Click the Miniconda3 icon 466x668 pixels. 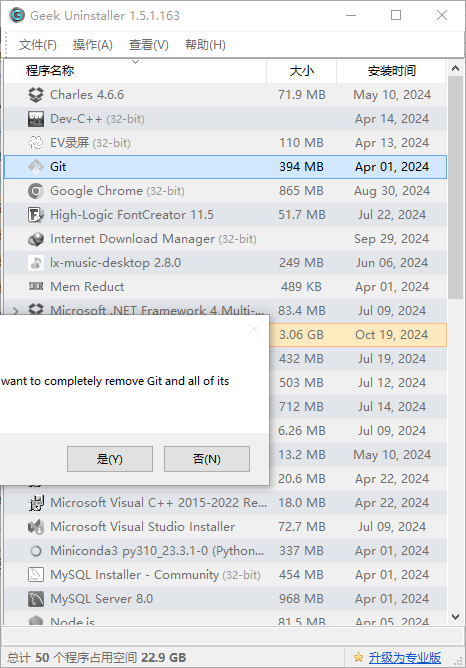[36, 551]
